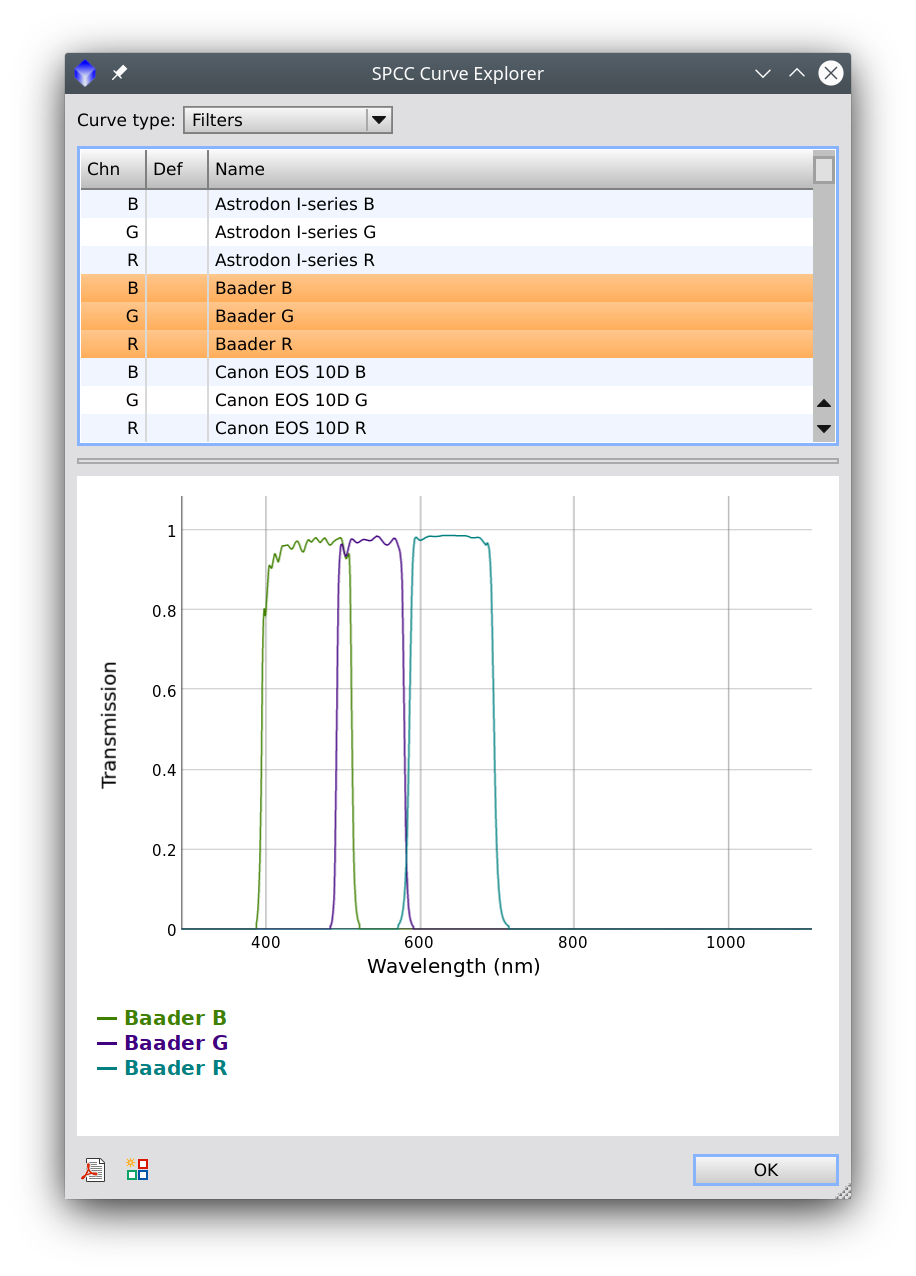Select the Canon EOS 10D G row
Screen dimensions: 916x1276
click(x=446, y=400)
